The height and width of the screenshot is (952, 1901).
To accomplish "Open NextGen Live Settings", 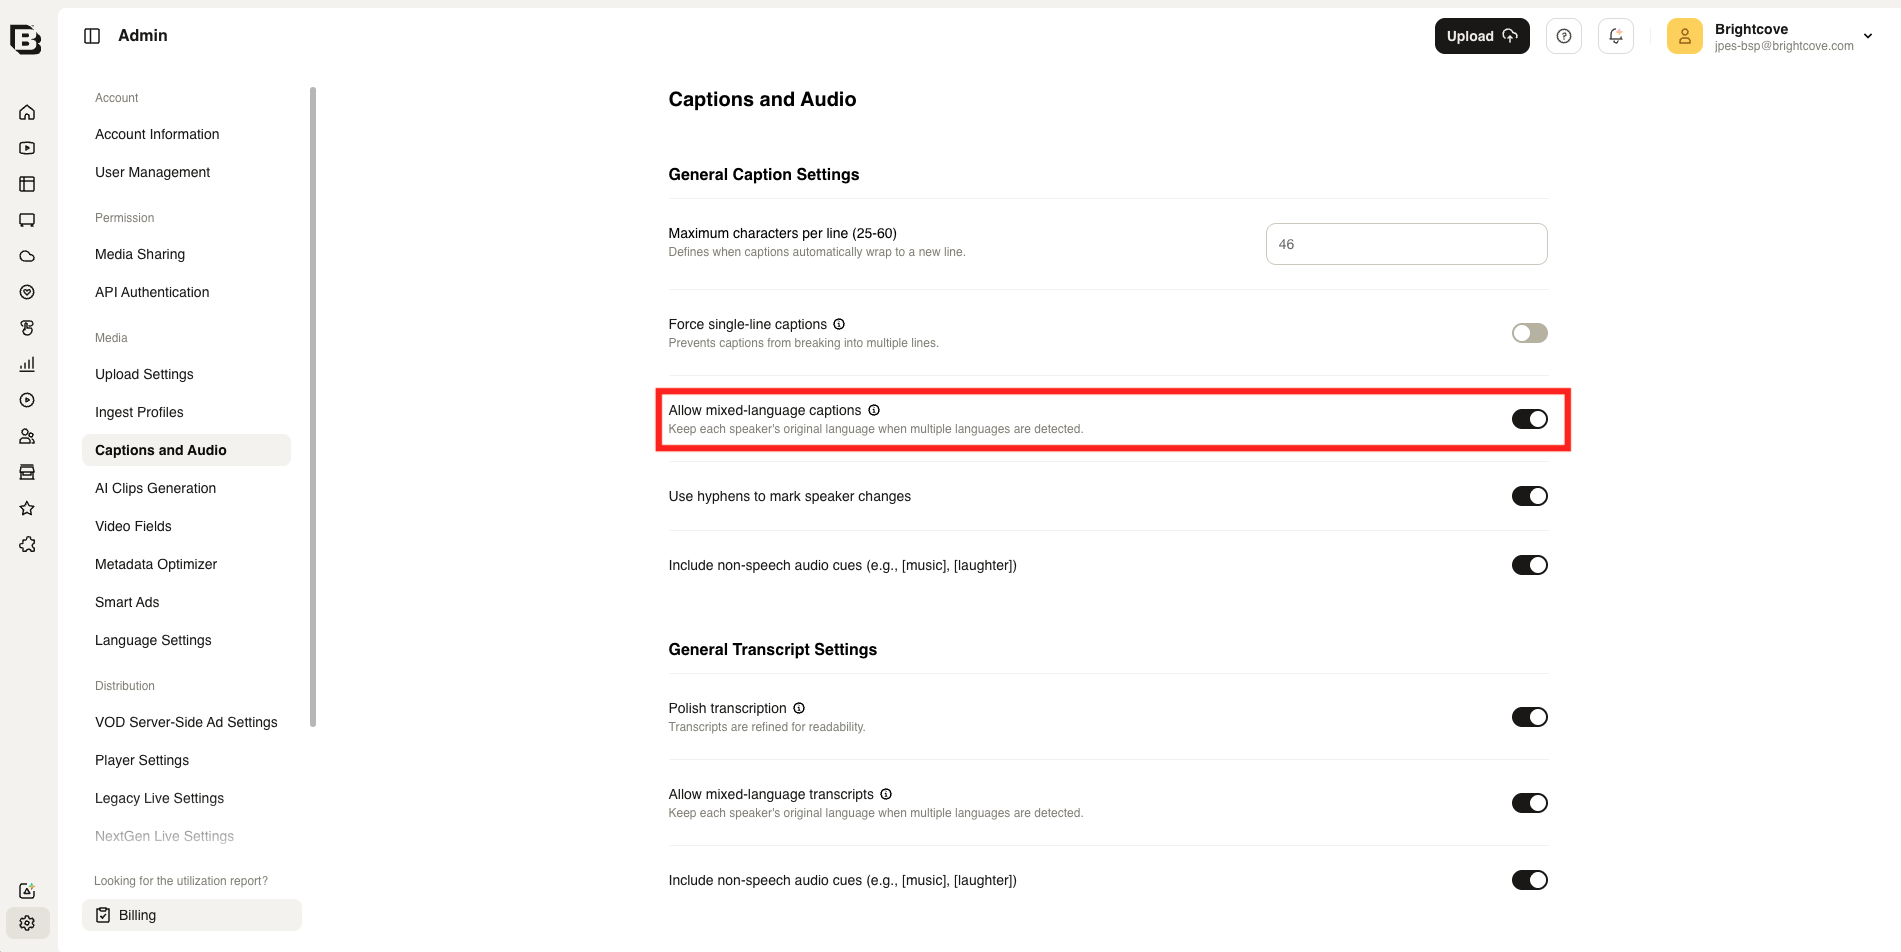I will pos(164,836).
